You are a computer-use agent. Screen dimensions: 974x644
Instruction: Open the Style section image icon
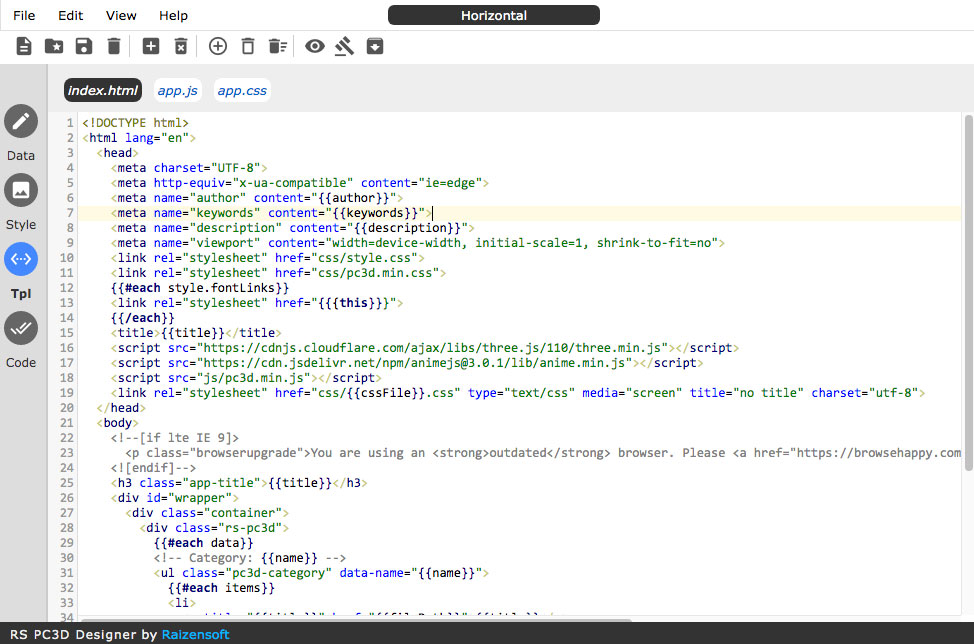tap(21, 190)
